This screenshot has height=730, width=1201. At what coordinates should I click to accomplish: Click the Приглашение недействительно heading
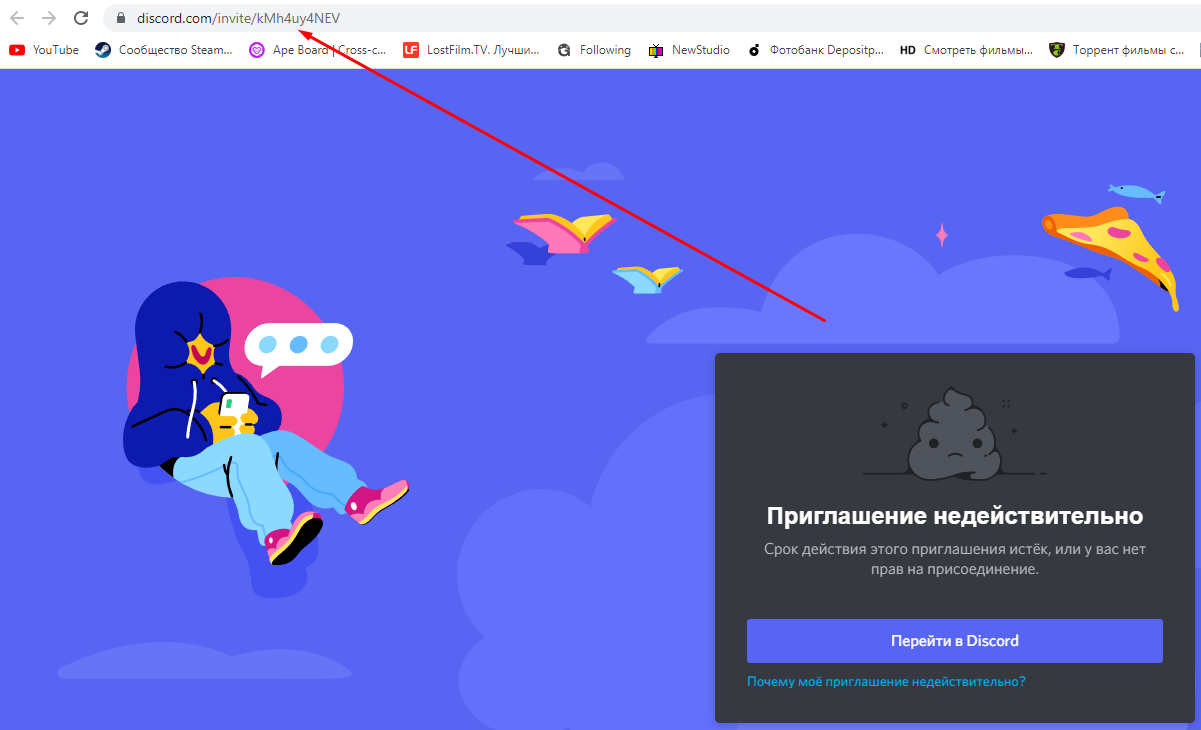coord(955,517)
